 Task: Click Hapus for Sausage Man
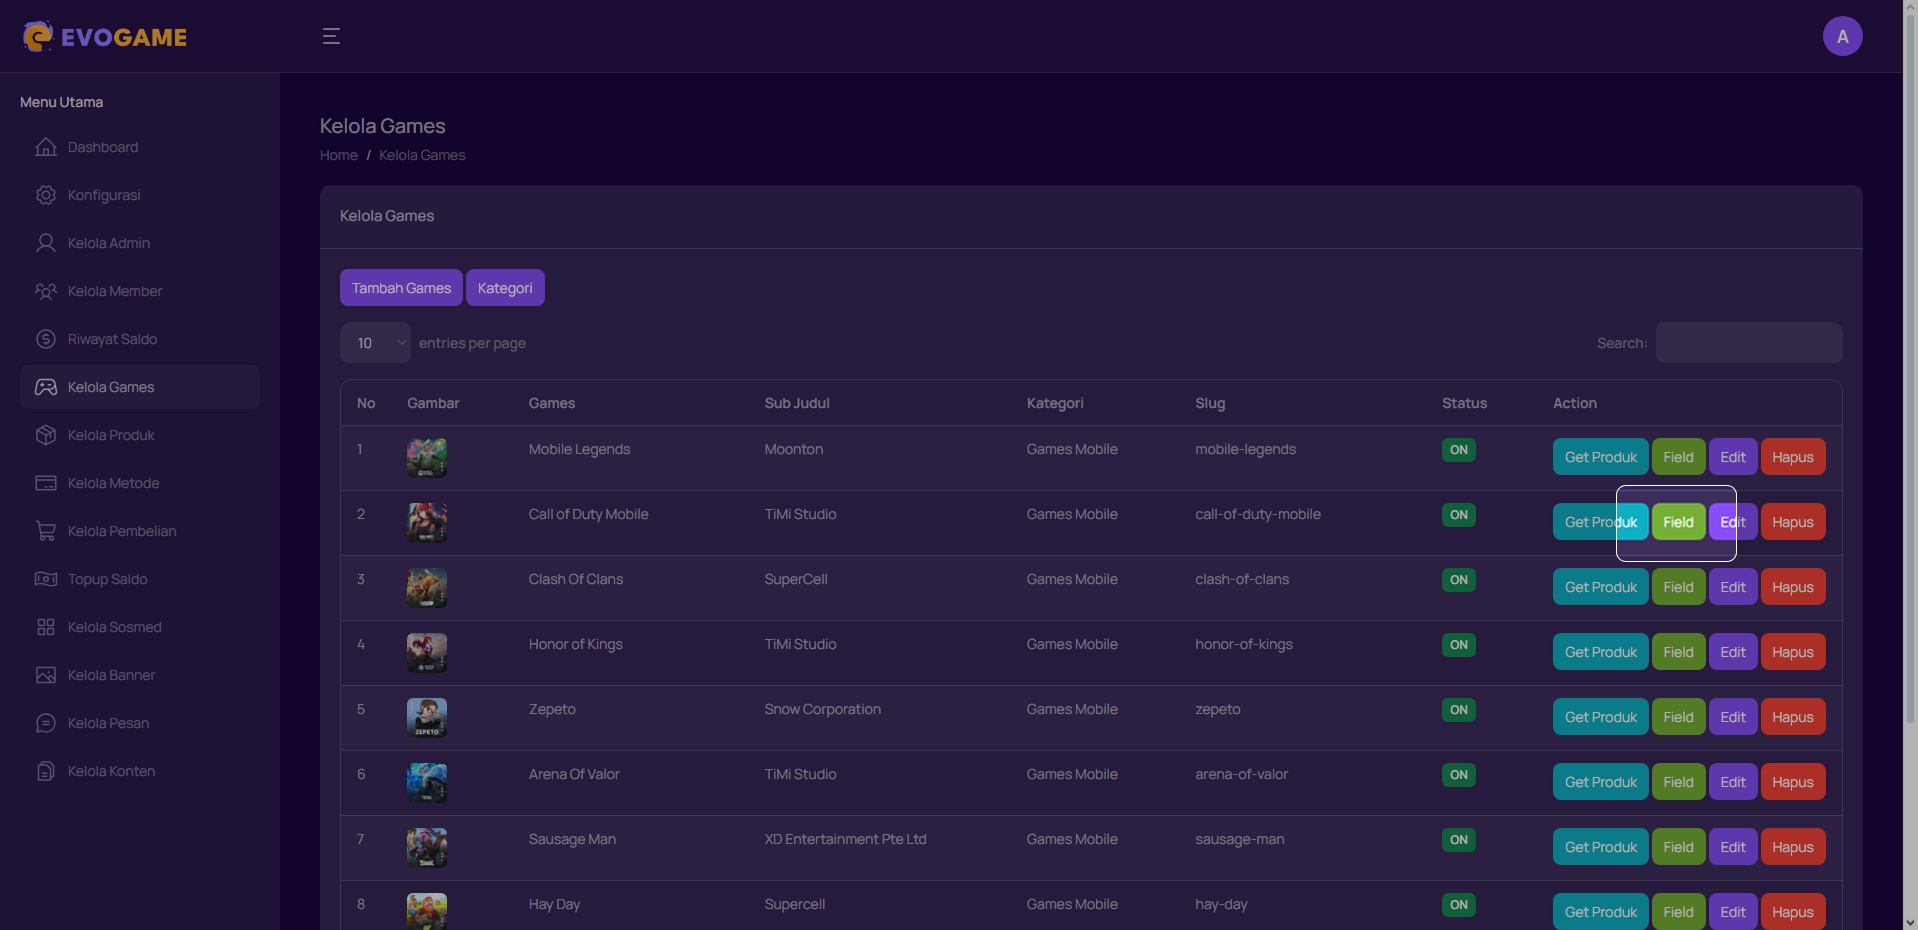[x=1793, y=847]
